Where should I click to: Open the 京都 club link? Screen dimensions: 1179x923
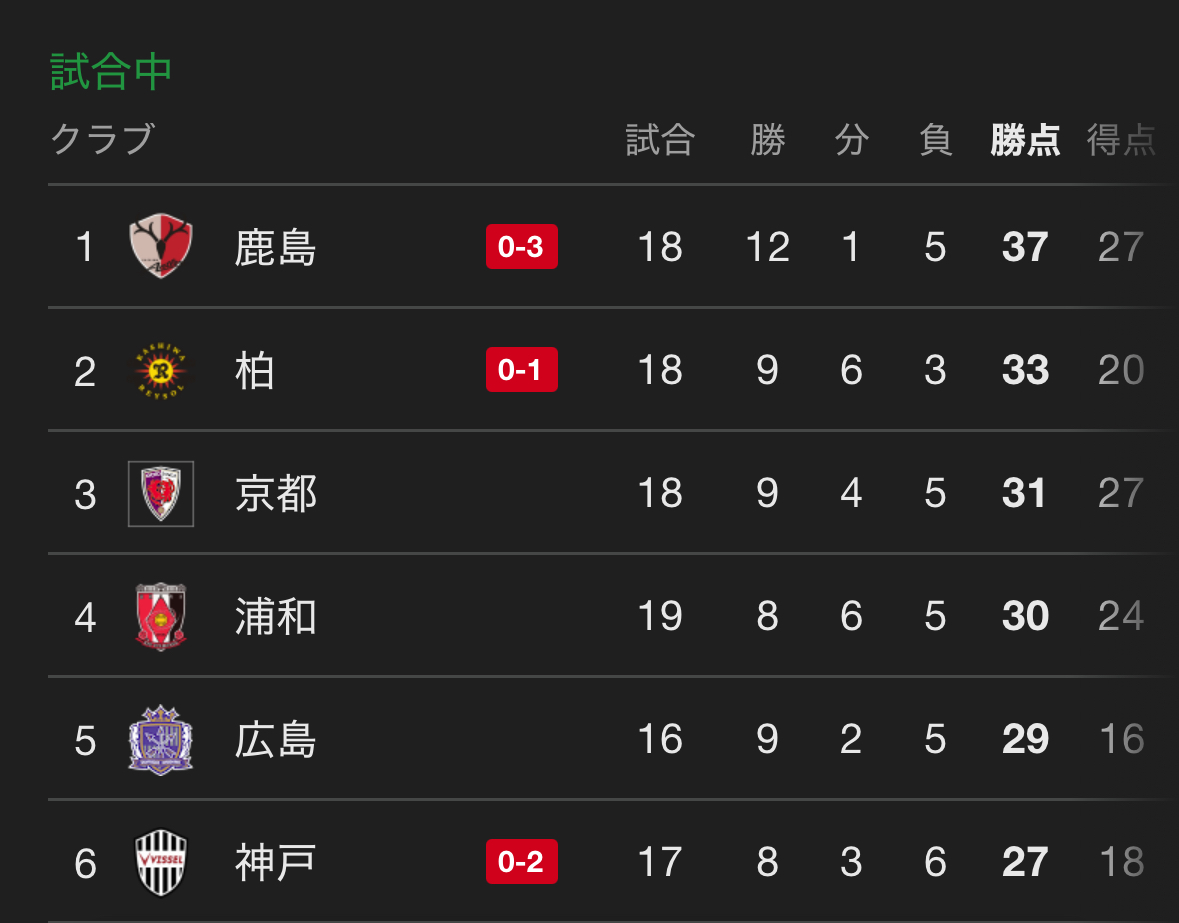click(276, 494)
